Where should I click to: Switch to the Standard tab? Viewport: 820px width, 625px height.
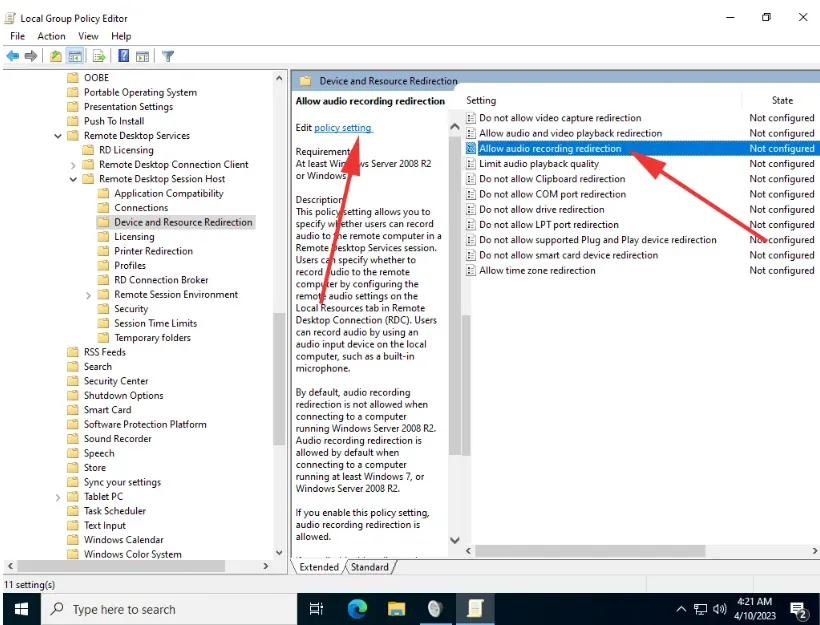pos(370,567)
